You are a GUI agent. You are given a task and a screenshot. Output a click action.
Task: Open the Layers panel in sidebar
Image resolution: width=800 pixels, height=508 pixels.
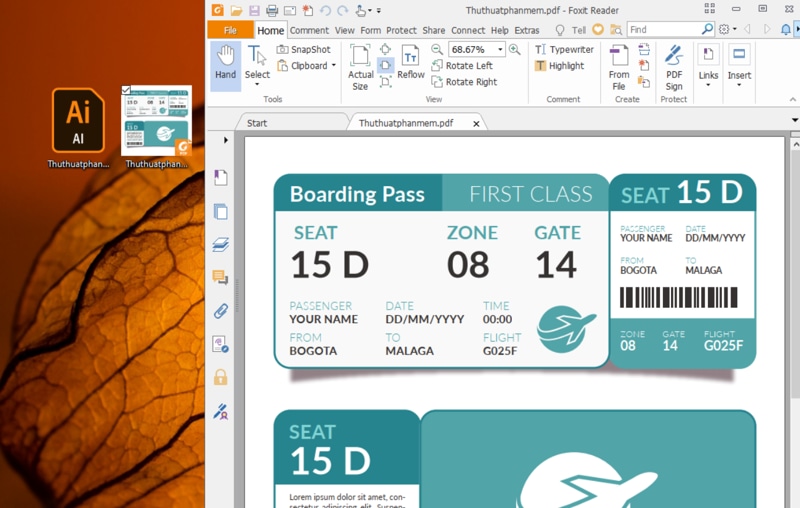[220, 245]
